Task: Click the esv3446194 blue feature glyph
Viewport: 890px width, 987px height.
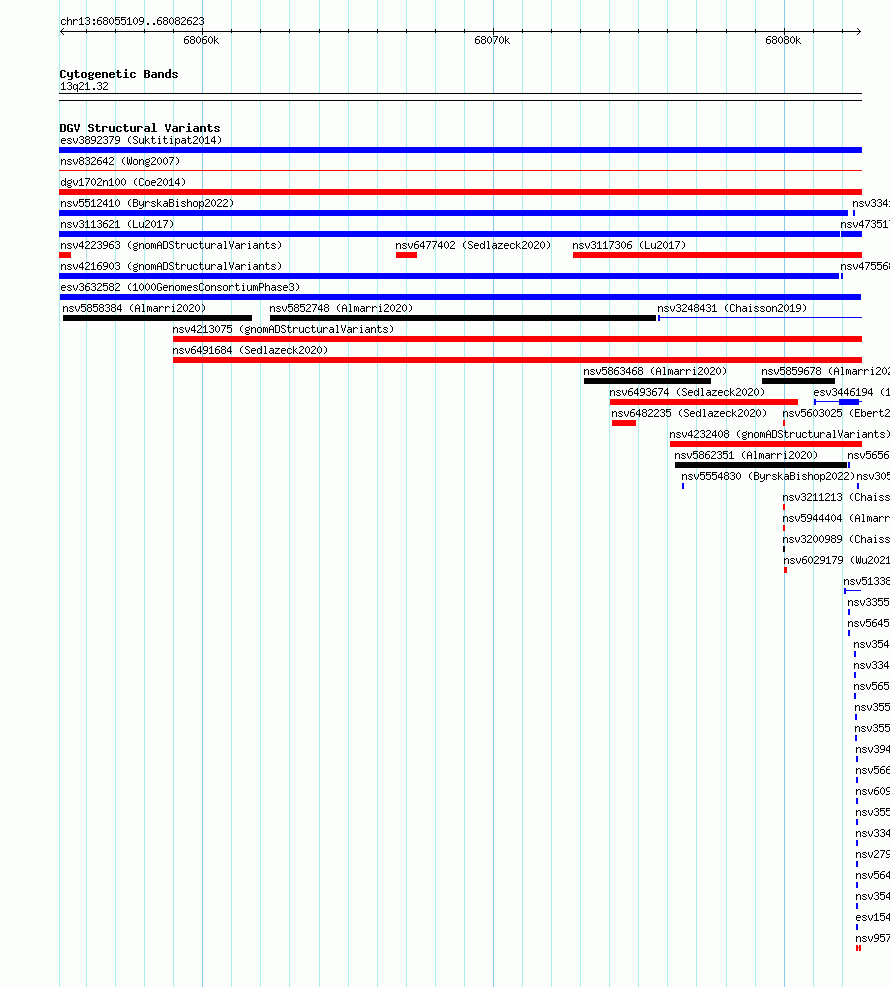Action: [x=837, y=402]
